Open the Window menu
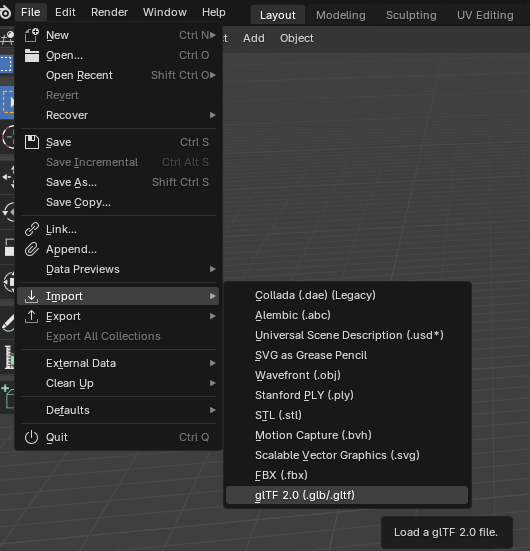 (x=164, y=12)
